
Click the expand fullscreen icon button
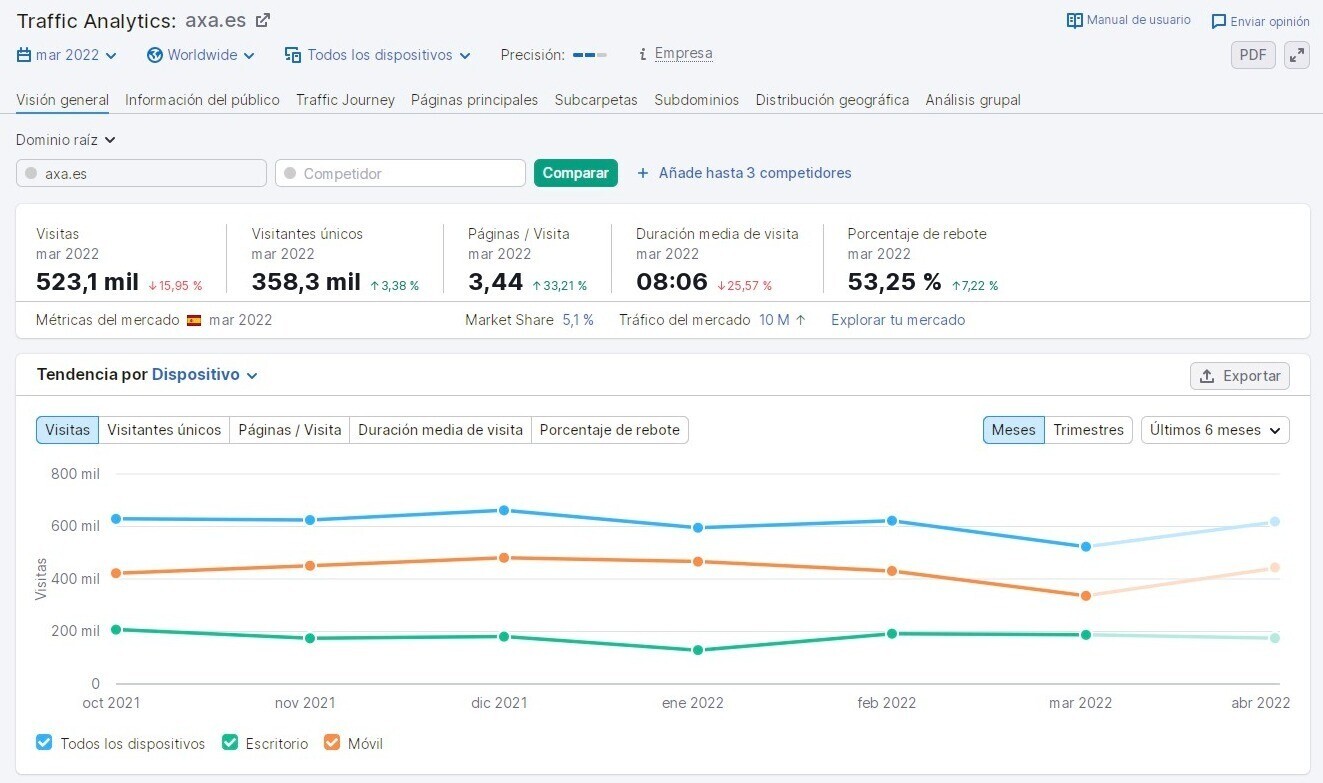click(x=1297, y=55)
